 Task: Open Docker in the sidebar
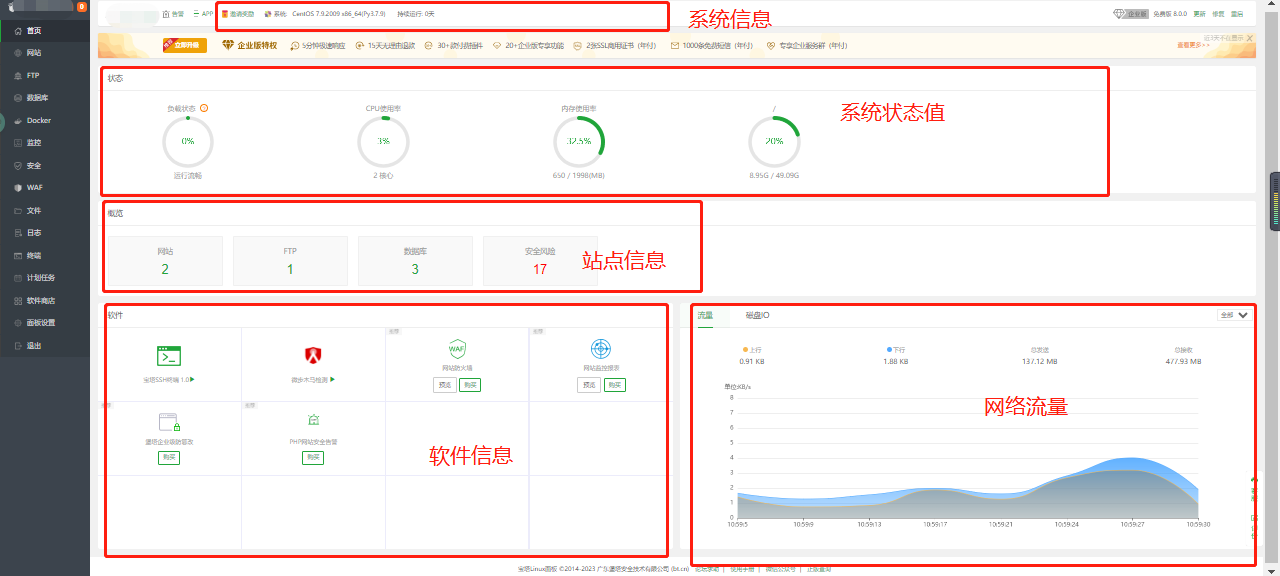[x=45, y=120]
